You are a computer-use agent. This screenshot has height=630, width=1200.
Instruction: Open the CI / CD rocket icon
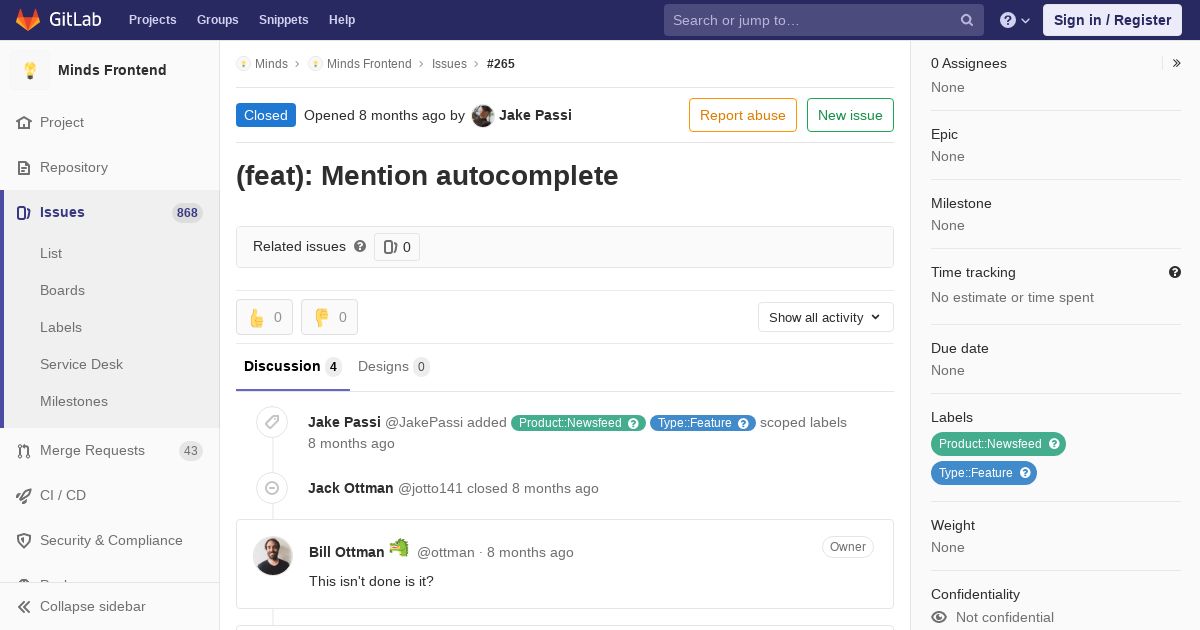(x=24, y=496)
